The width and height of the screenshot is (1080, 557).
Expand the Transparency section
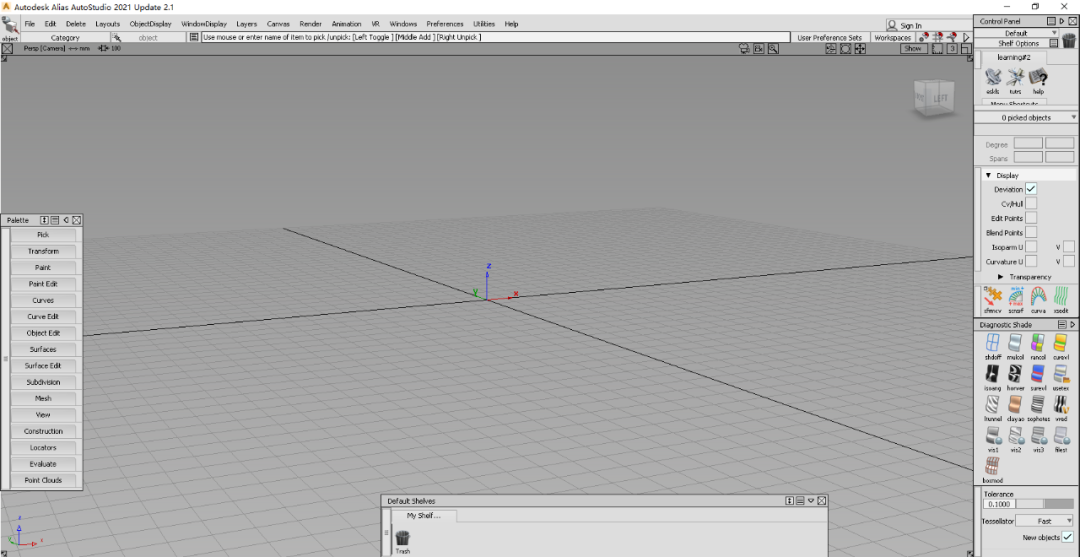coord(1000,277)
